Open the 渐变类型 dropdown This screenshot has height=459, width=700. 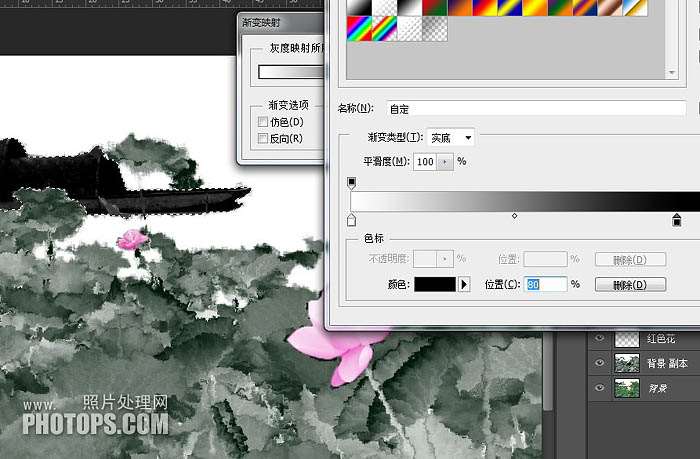click(451, 137)
